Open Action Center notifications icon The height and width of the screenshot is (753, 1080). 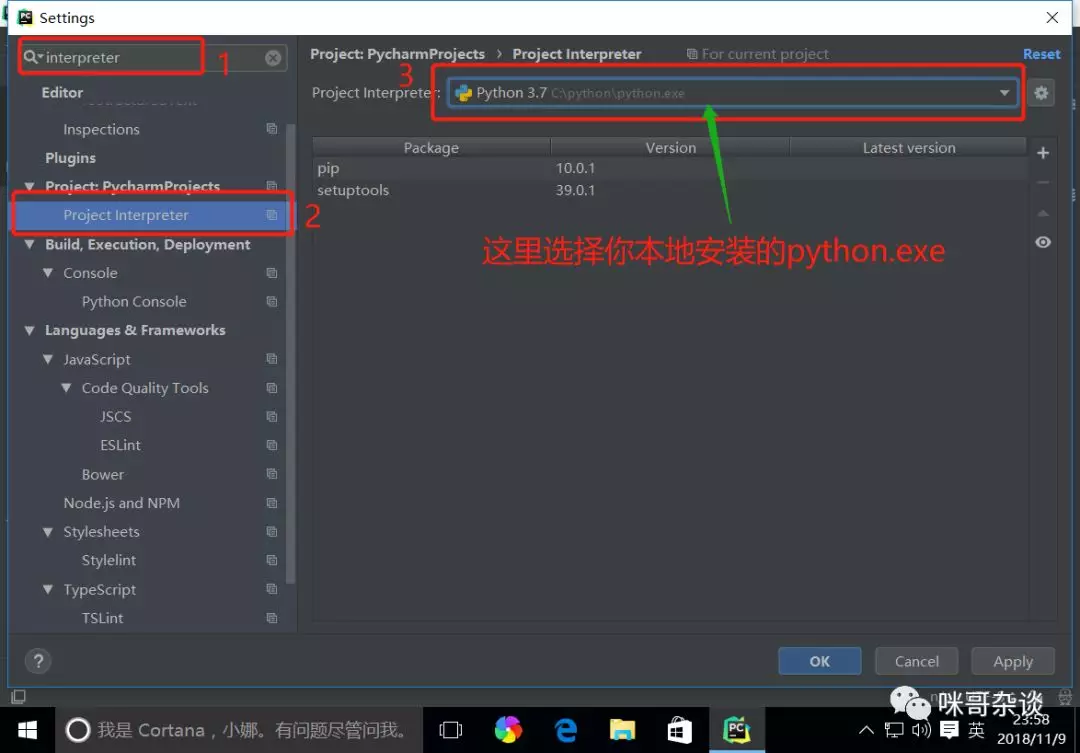(x=949, y=730)
